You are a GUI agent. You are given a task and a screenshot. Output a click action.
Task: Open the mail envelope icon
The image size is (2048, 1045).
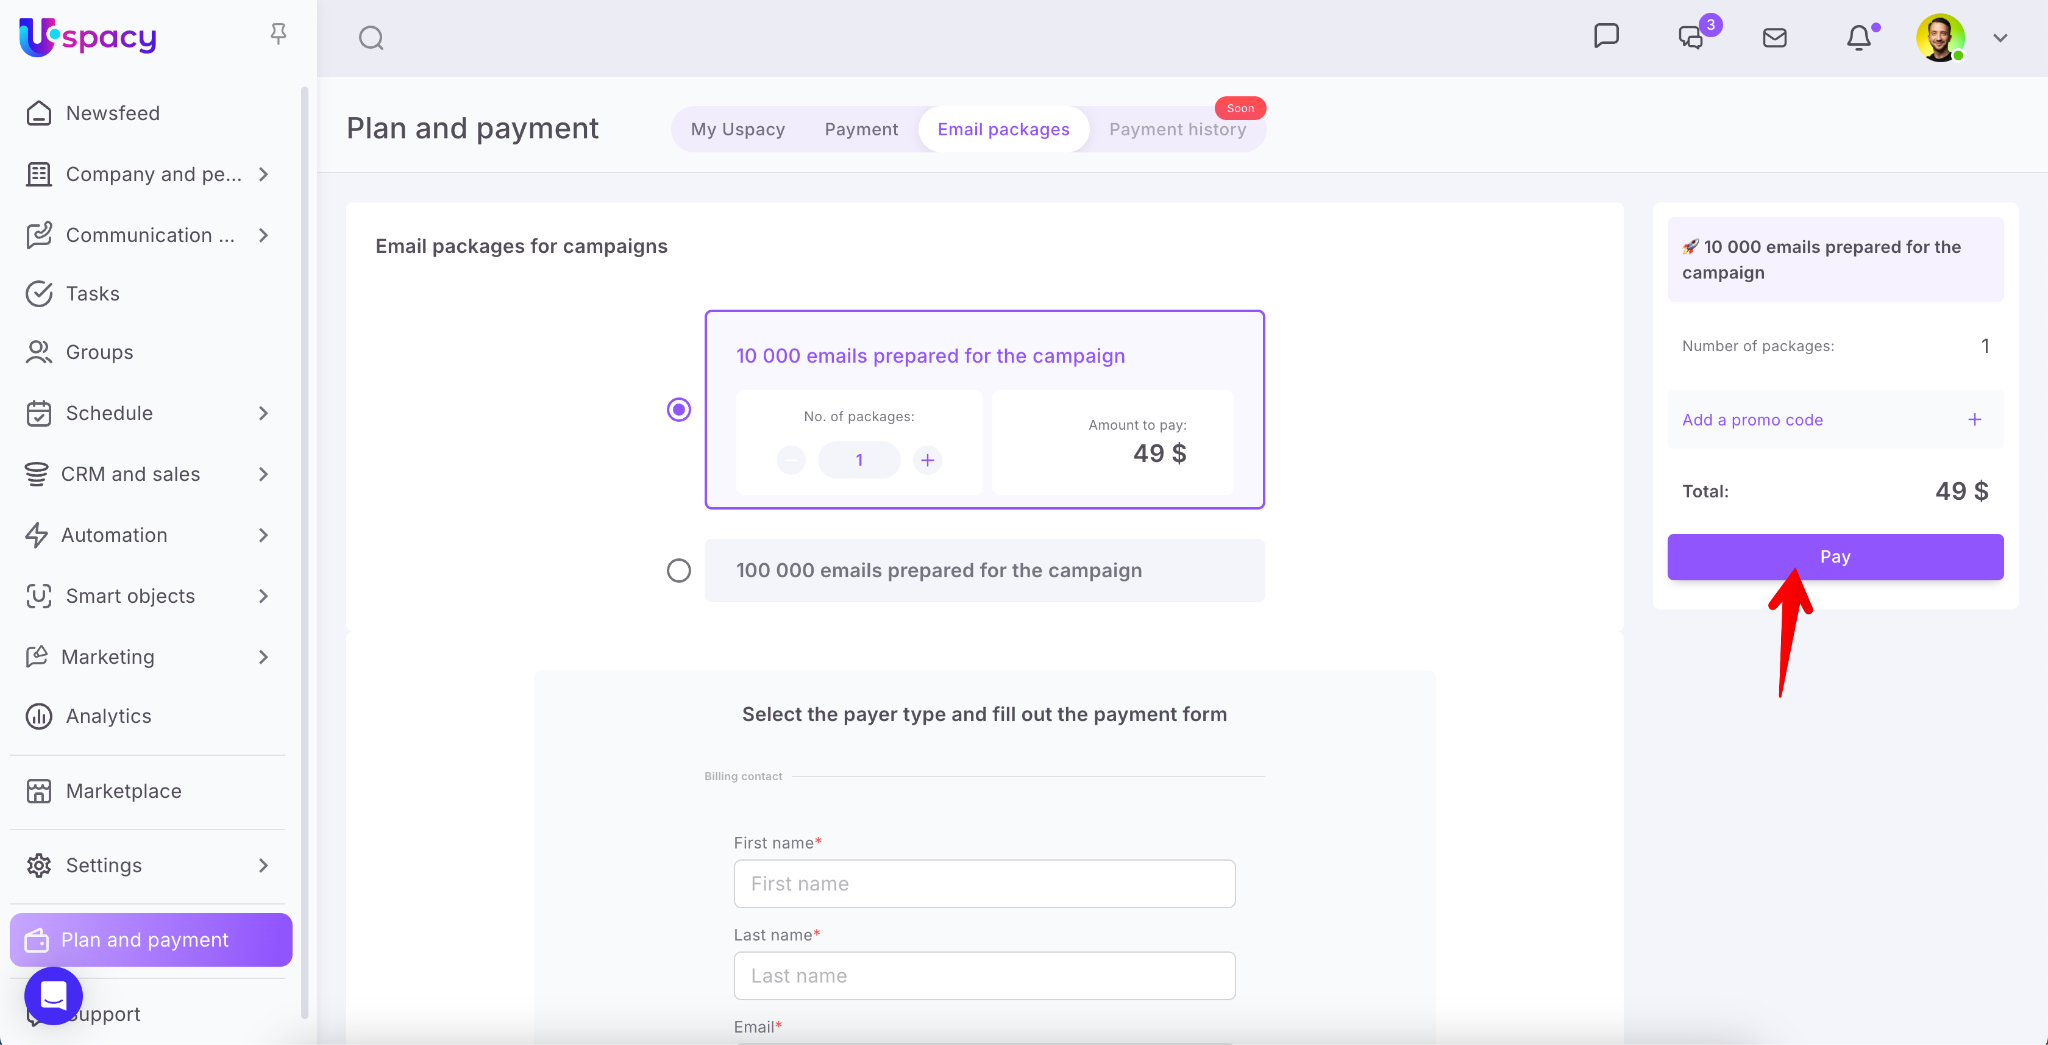click(1774, 38)
